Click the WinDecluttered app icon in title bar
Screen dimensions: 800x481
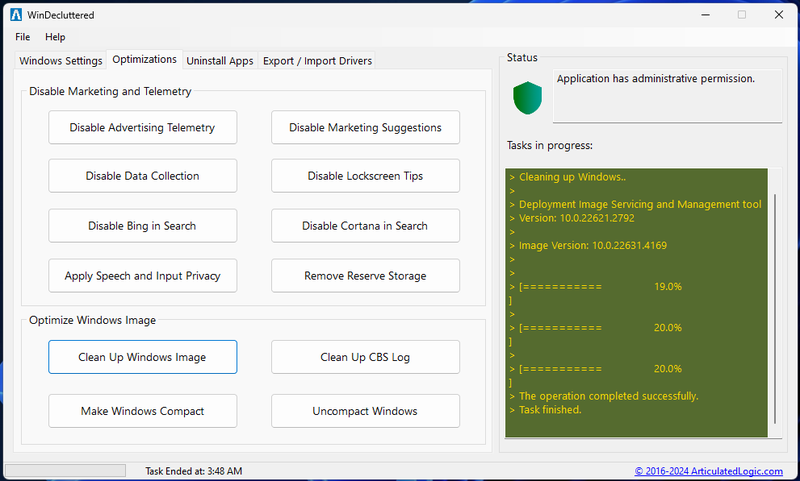14,14
